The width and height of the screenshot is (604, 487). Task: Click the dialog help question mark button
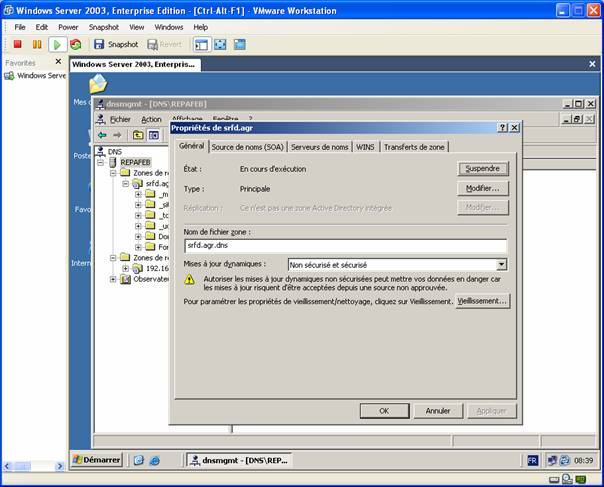(502, 128)
